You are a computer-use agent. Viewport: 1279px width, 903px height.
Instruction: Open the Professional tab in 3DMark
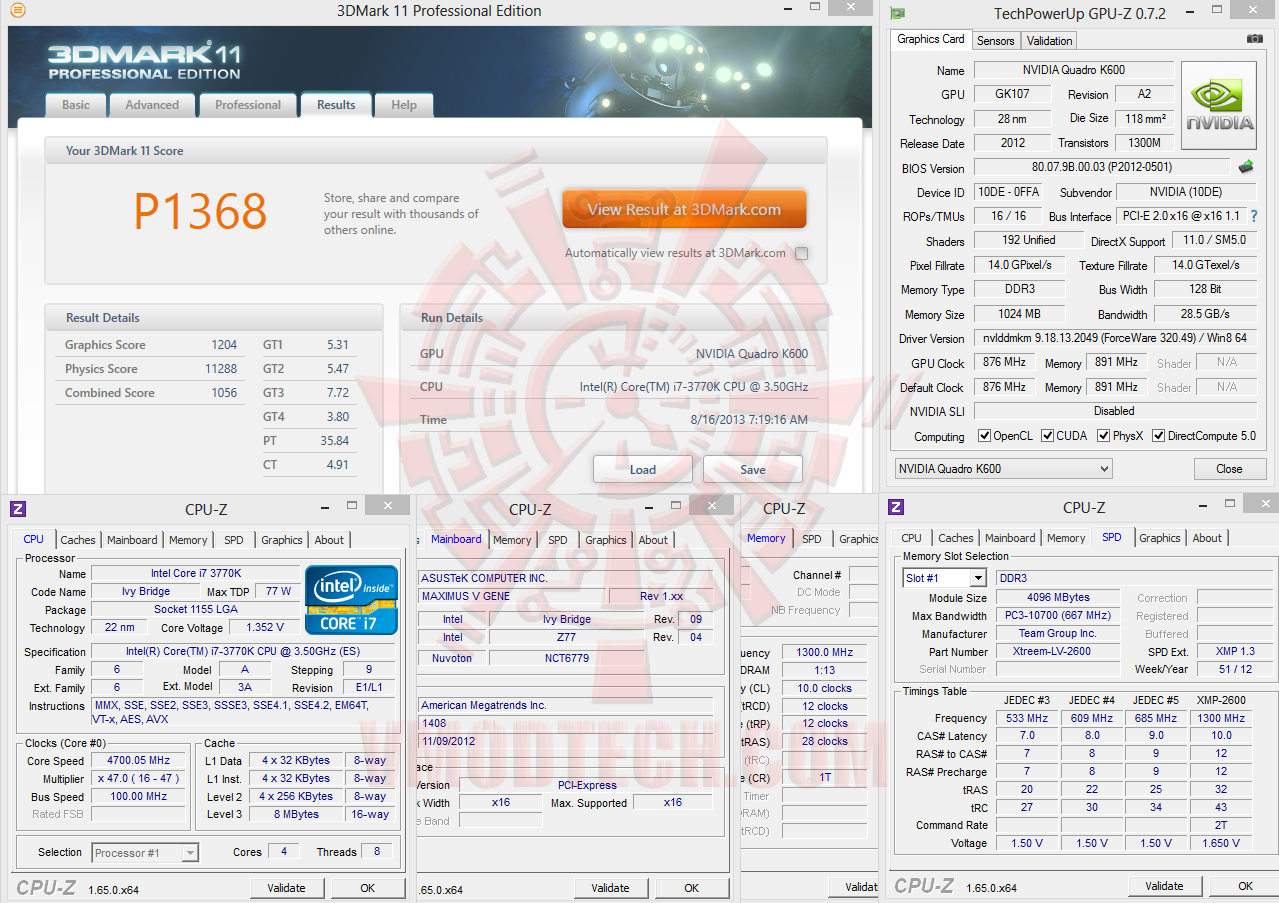[x=248, y=105]
